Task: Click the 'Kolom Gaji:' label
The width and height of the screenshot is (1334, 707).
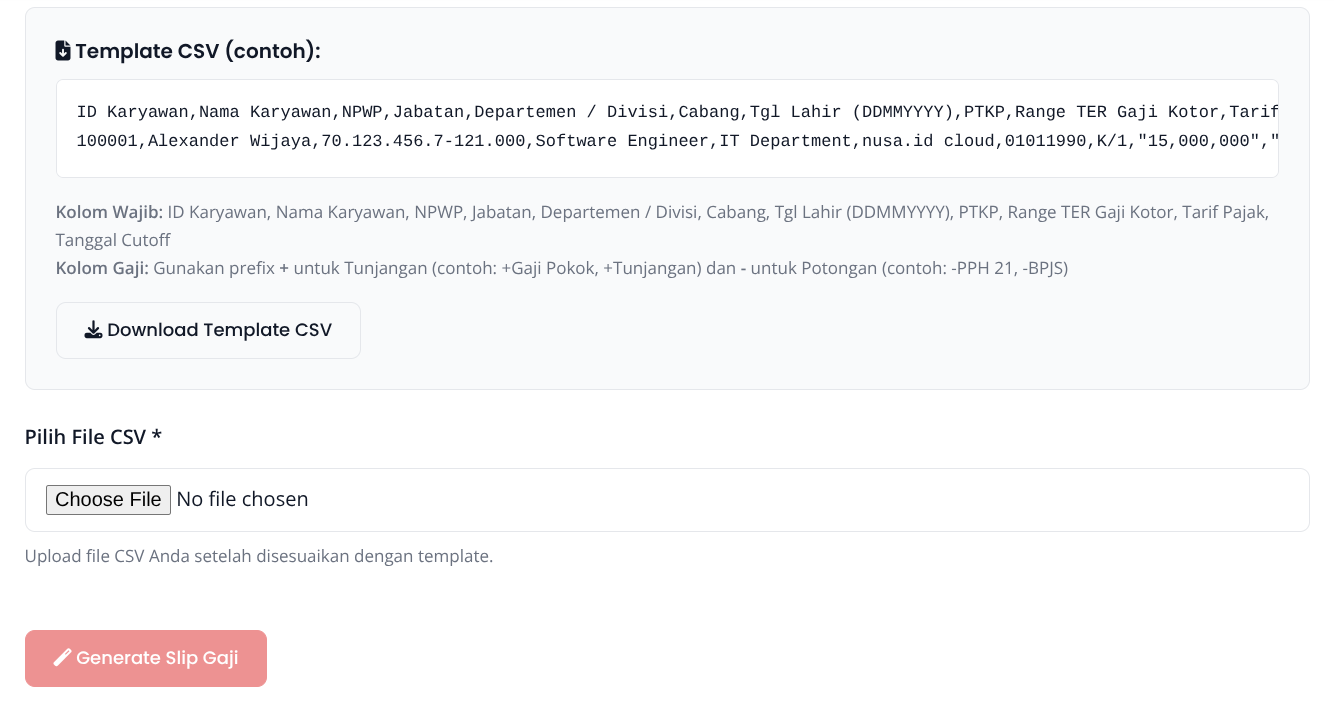Action: [x=103, y=268]
